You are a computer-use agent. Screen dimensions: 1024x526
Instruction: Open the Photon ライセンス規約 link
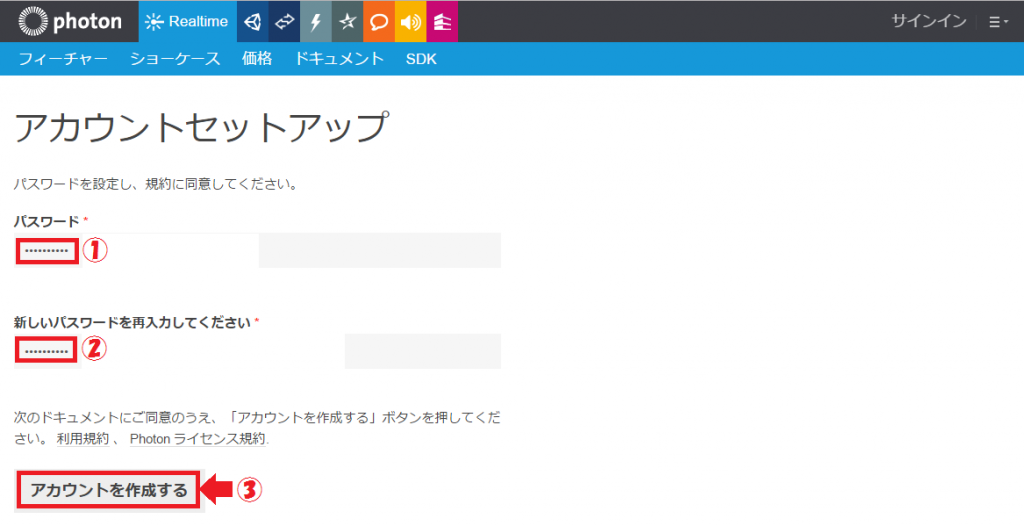click(198, 439)
